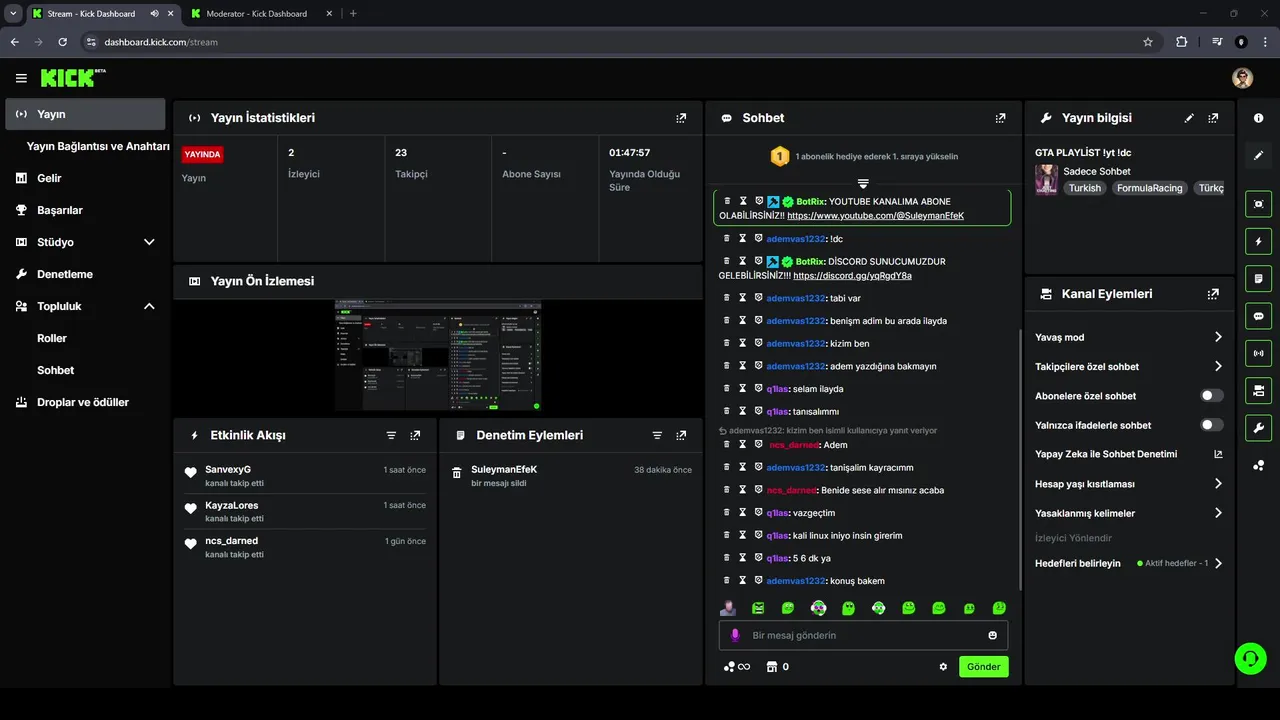Click the broadcast signal icon in right sidebar
This screenshot has width=1280, height=720.
pos(1258,353)
